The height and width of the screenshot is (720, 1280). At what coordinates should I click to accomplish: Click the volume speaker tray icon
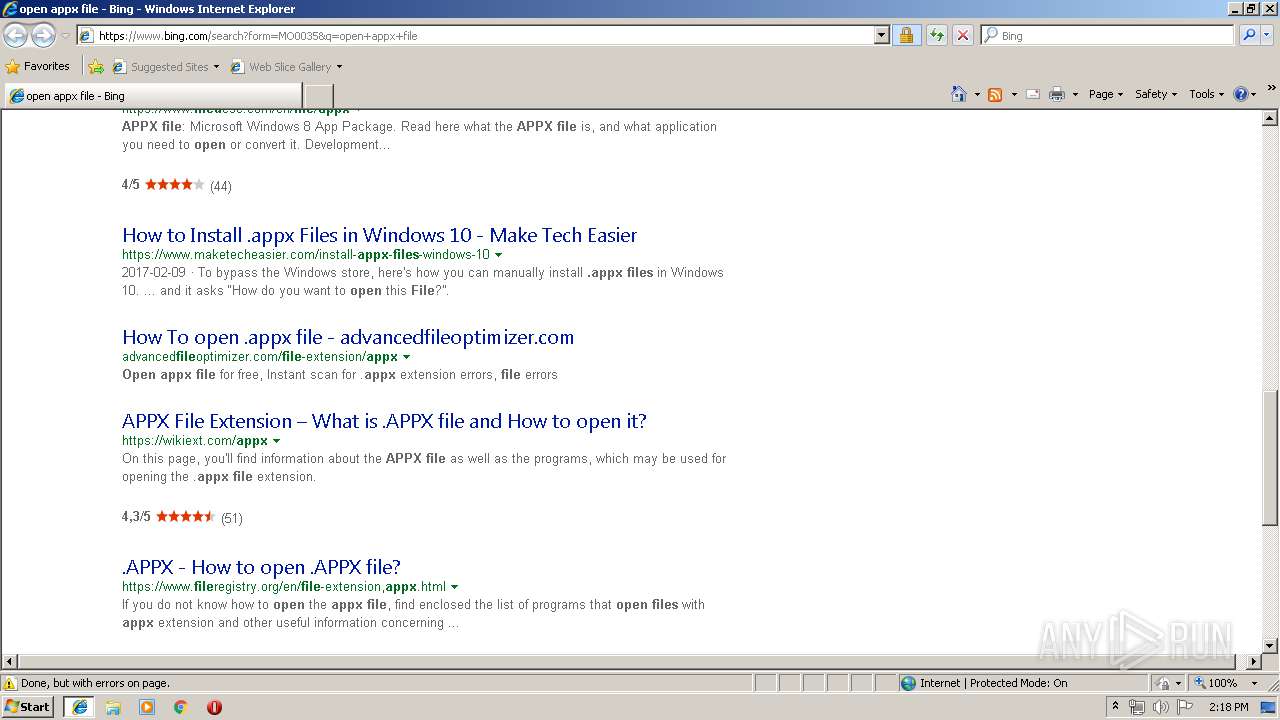[x=1160, y=707]
